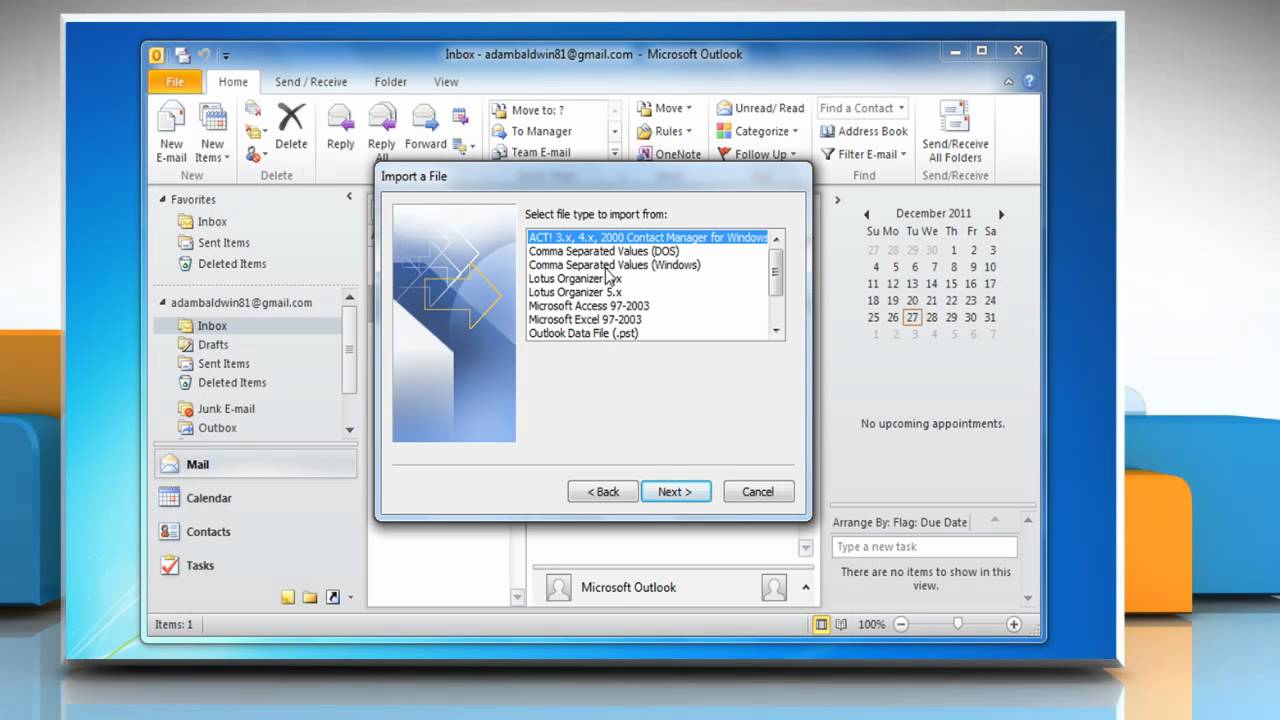Click the < Back button

tap(603, 491)
